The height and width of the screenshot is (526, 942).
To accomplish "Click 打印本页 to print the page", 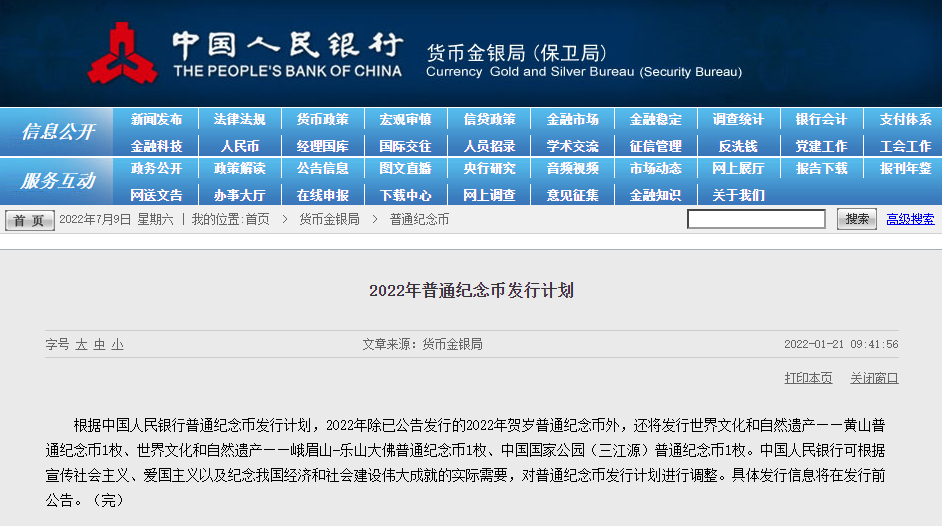I will pos(808,378).
